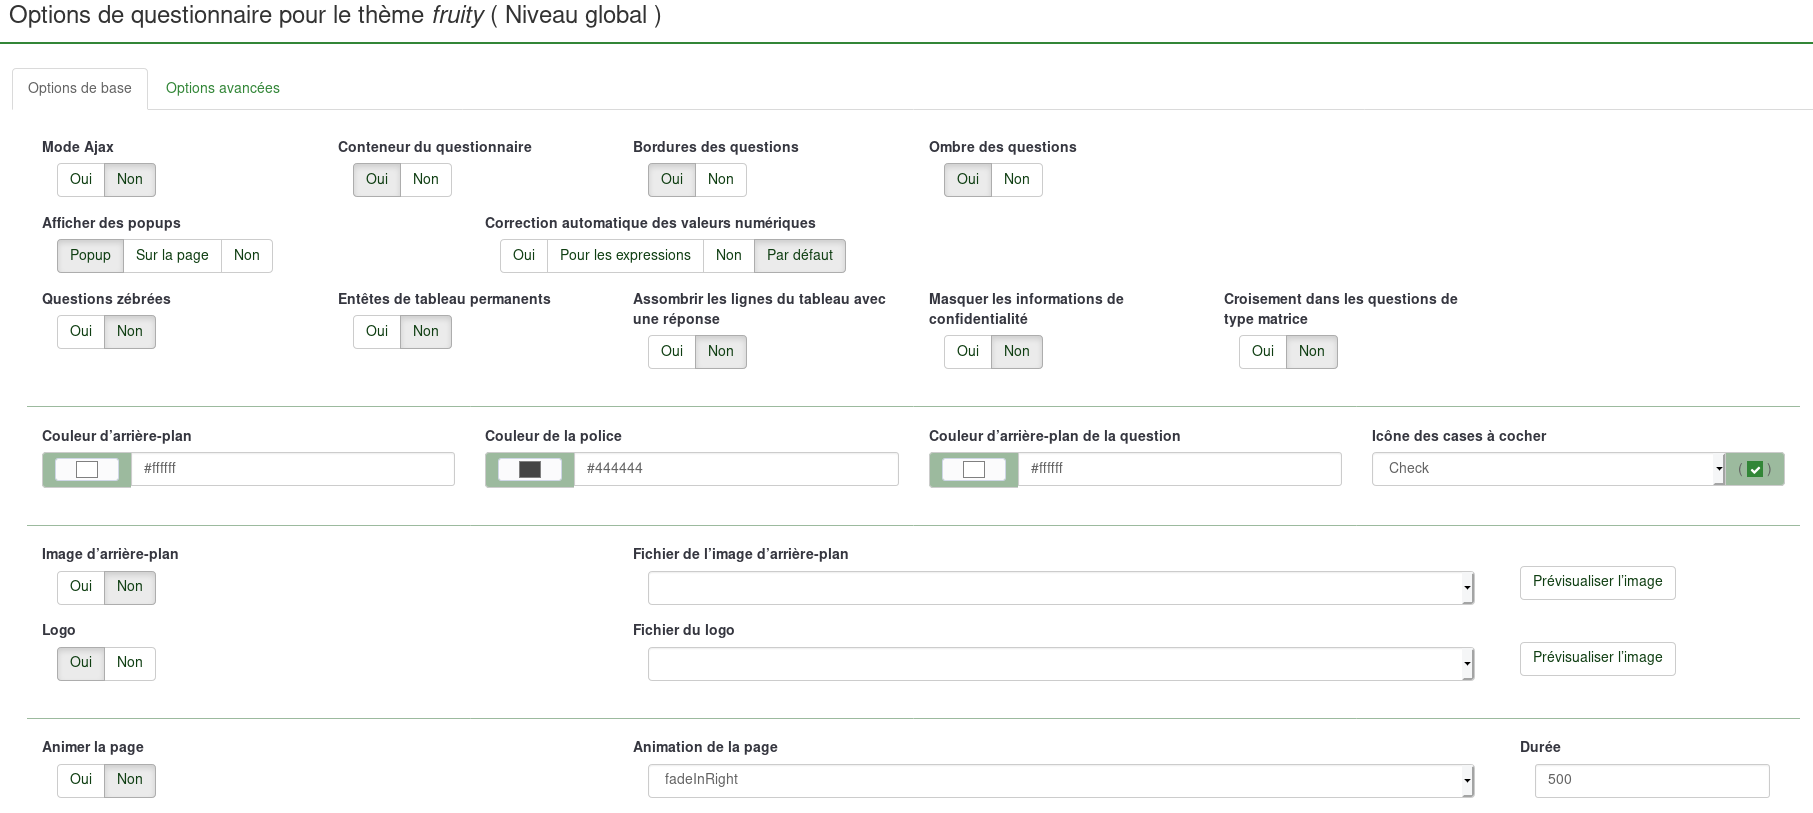Click the green check icon preview
1813x813 pixels.
point(1754,469)
